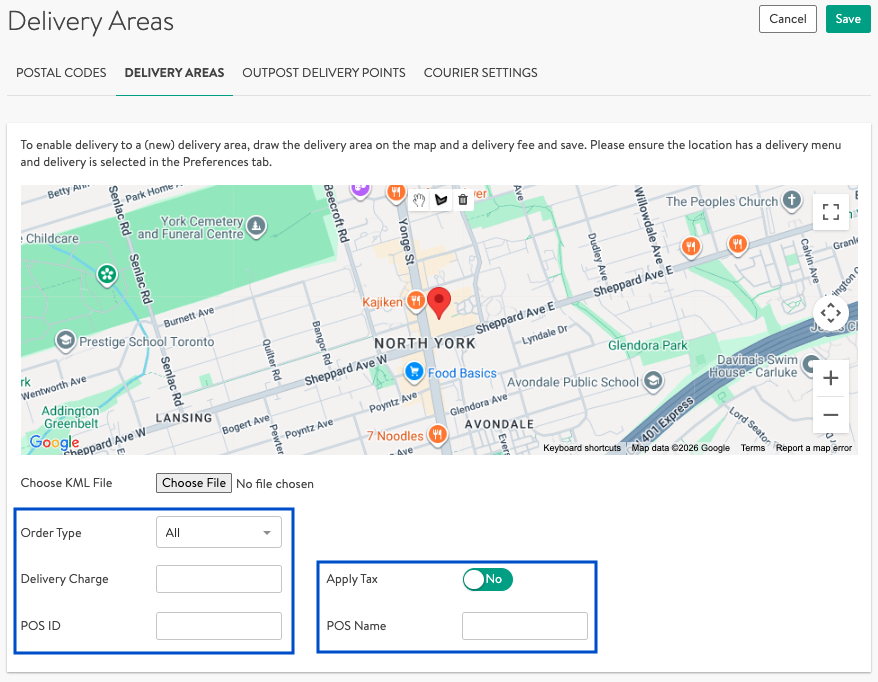Open map camera controls
This screenshot has height=682, width=878.
tap(830, 314)
